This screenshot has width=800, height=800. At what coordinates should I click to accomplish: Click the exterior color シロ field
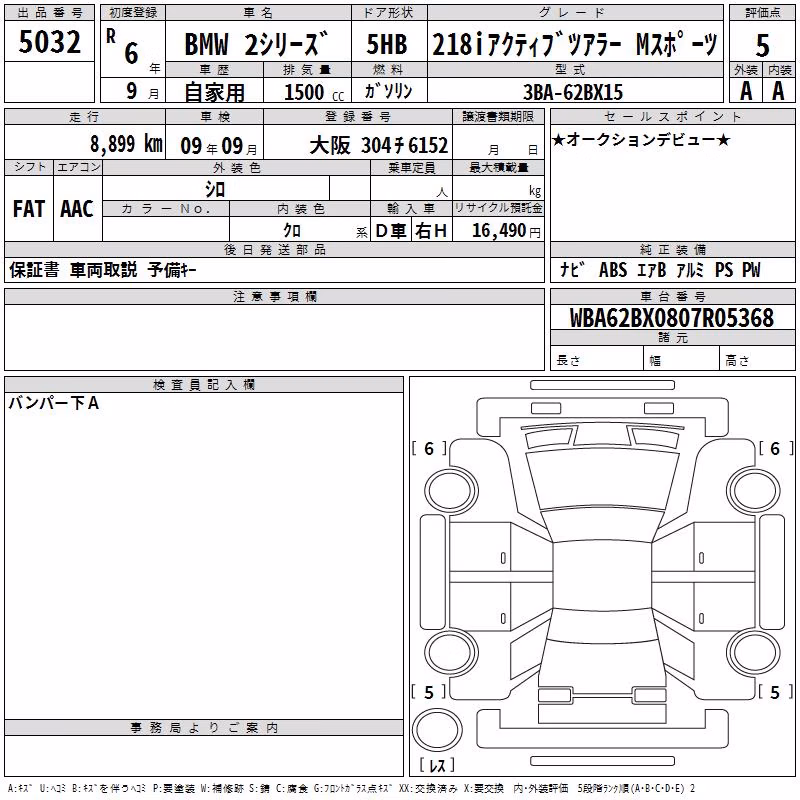coord(216,189)
